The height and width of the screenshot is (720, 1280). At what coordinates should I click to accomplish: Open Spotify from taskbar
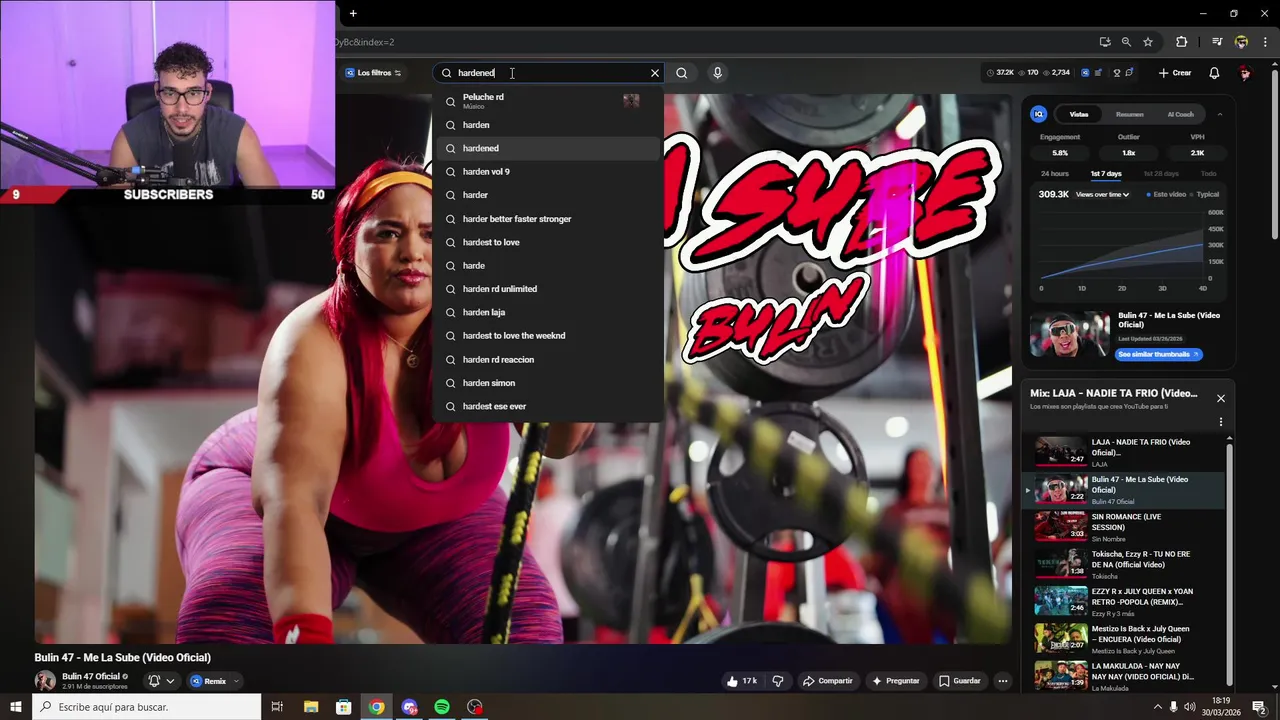tap(442, 707)
